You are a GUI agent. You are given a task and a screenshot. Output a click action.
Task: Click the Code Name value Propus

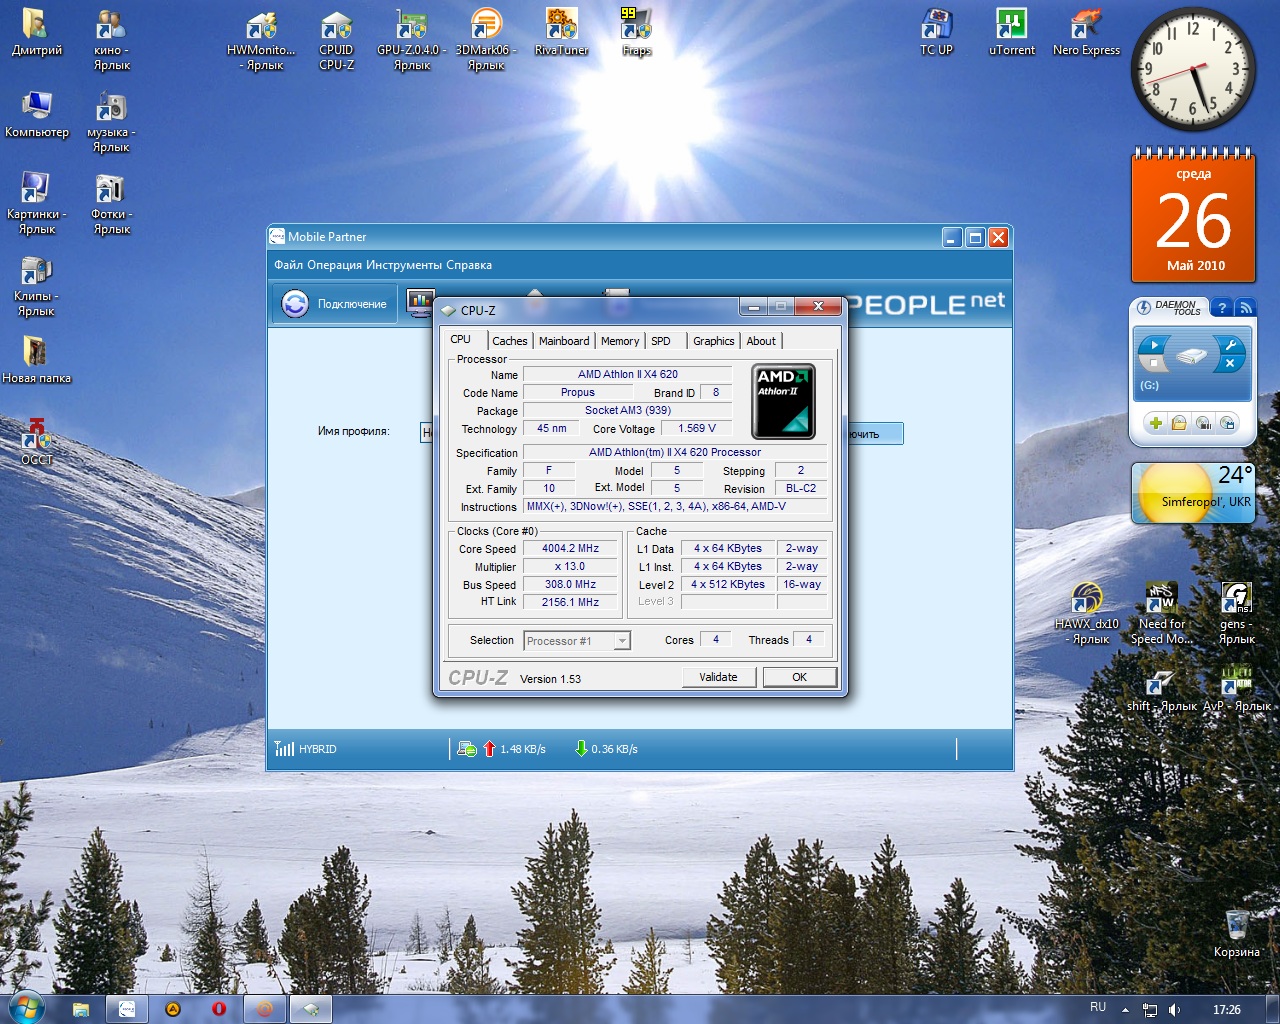[x=578, y=393]
